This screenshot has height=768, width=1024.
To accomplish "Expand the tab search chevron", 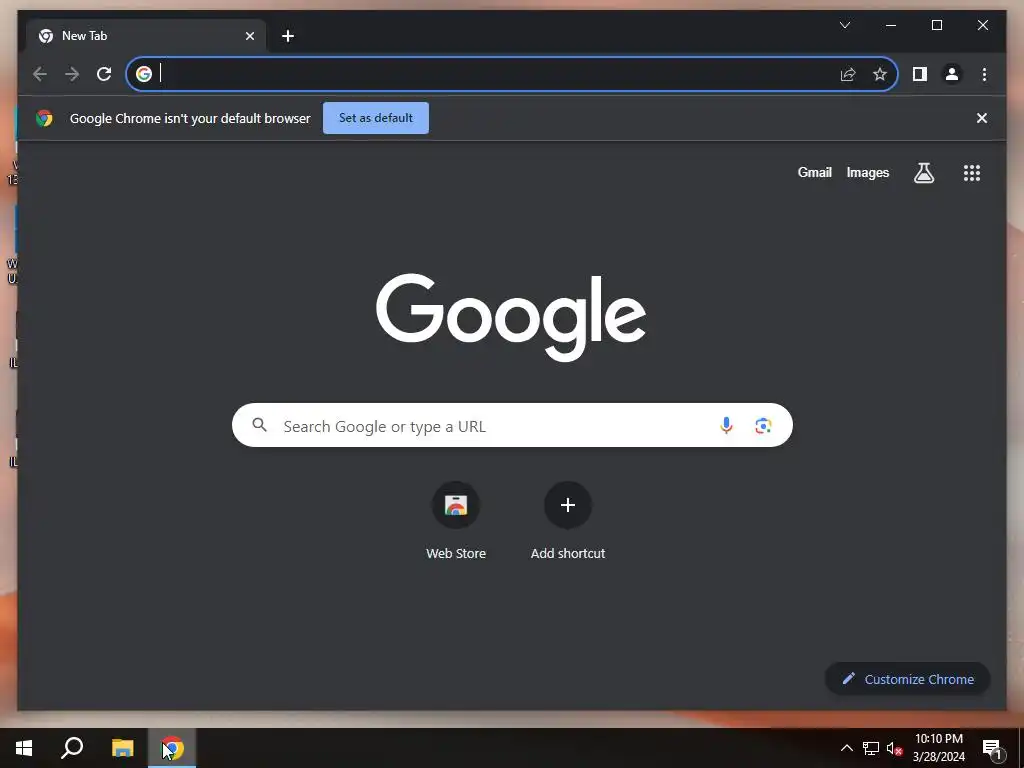I will pyautogui.click(x=844, y=25).
